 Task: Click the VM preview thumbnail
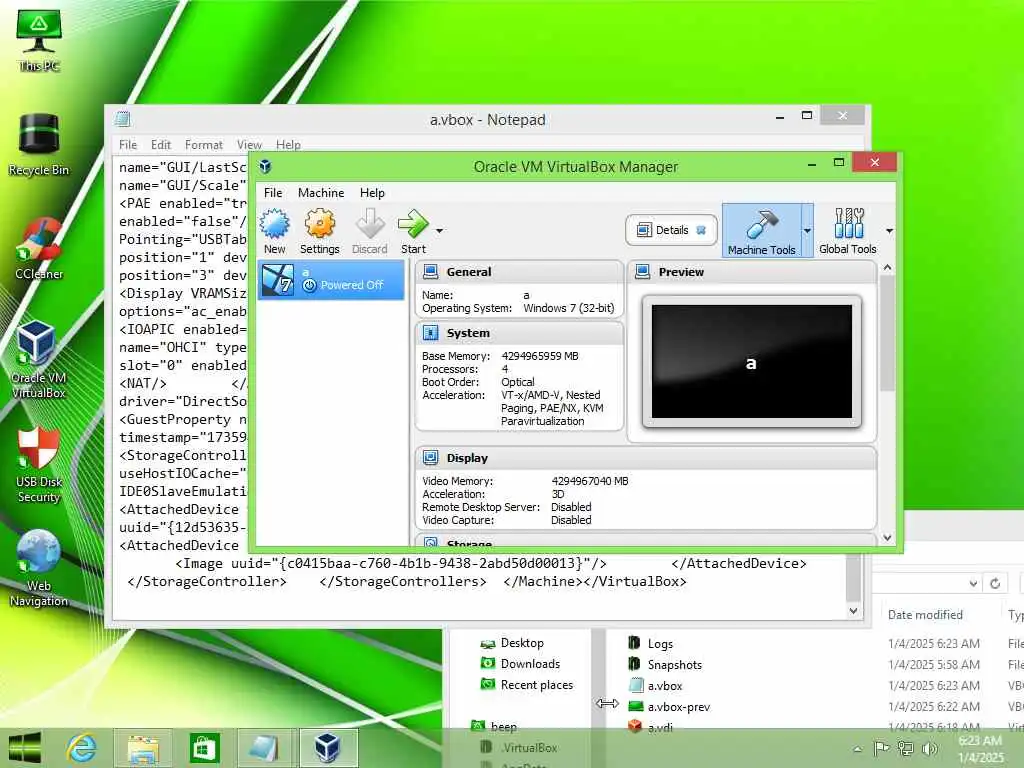pos(752,361)
